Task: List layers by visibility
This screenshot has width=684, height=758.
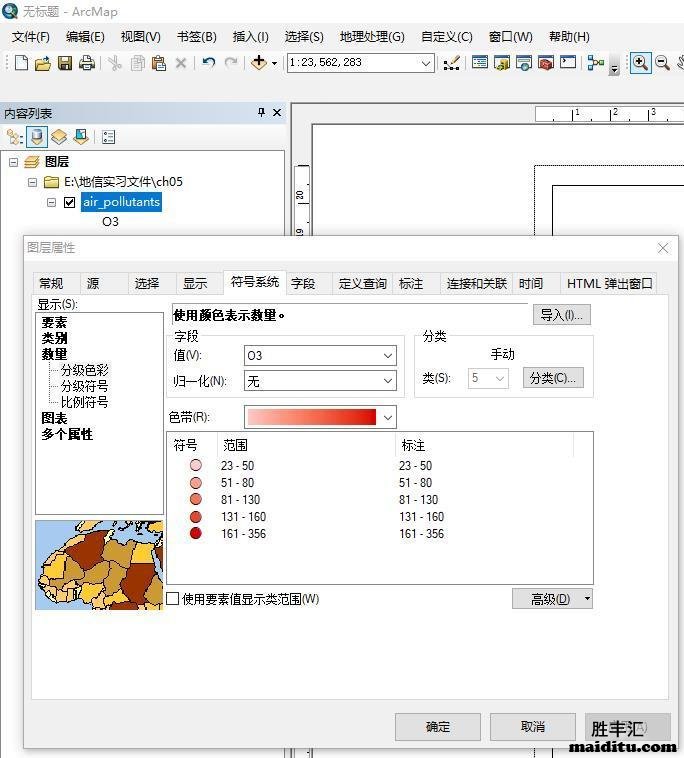Action: pos(59,137)
